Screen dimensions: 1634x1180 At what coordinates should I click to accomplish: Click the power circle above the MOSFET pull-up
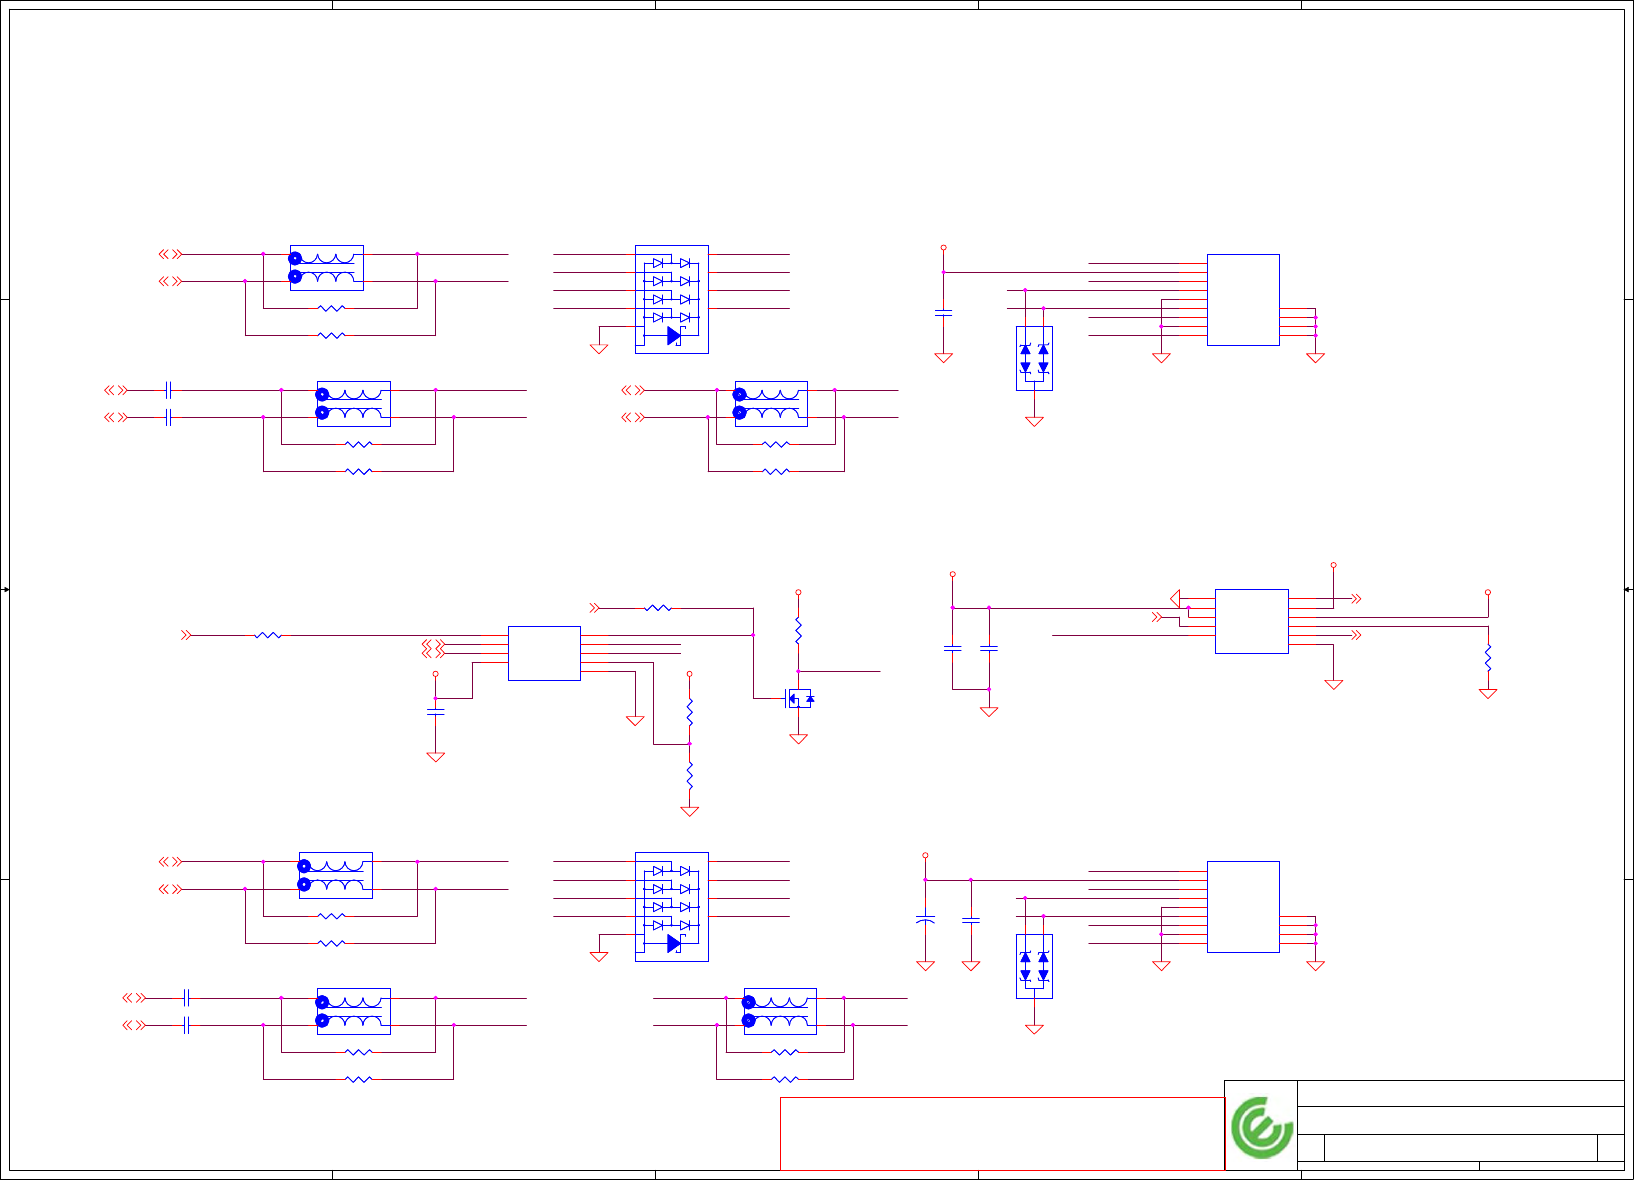pos(798,592)
